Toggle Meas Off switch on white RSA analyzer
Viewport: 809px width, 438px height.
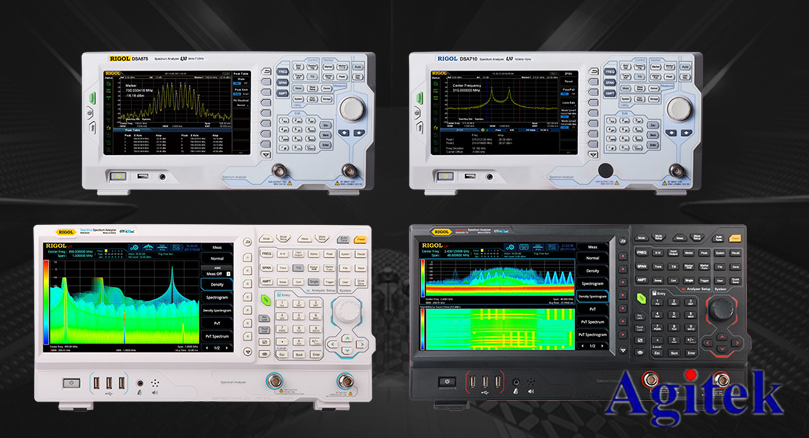point(217,272)
